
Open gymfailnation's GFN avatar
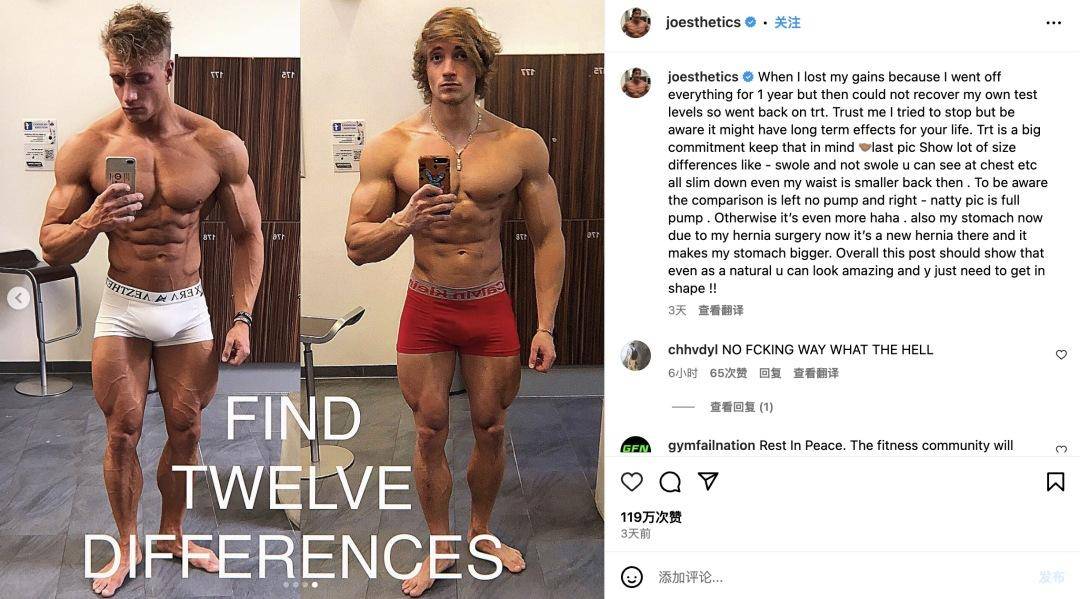pyautogui.click(x=636, y=445)
